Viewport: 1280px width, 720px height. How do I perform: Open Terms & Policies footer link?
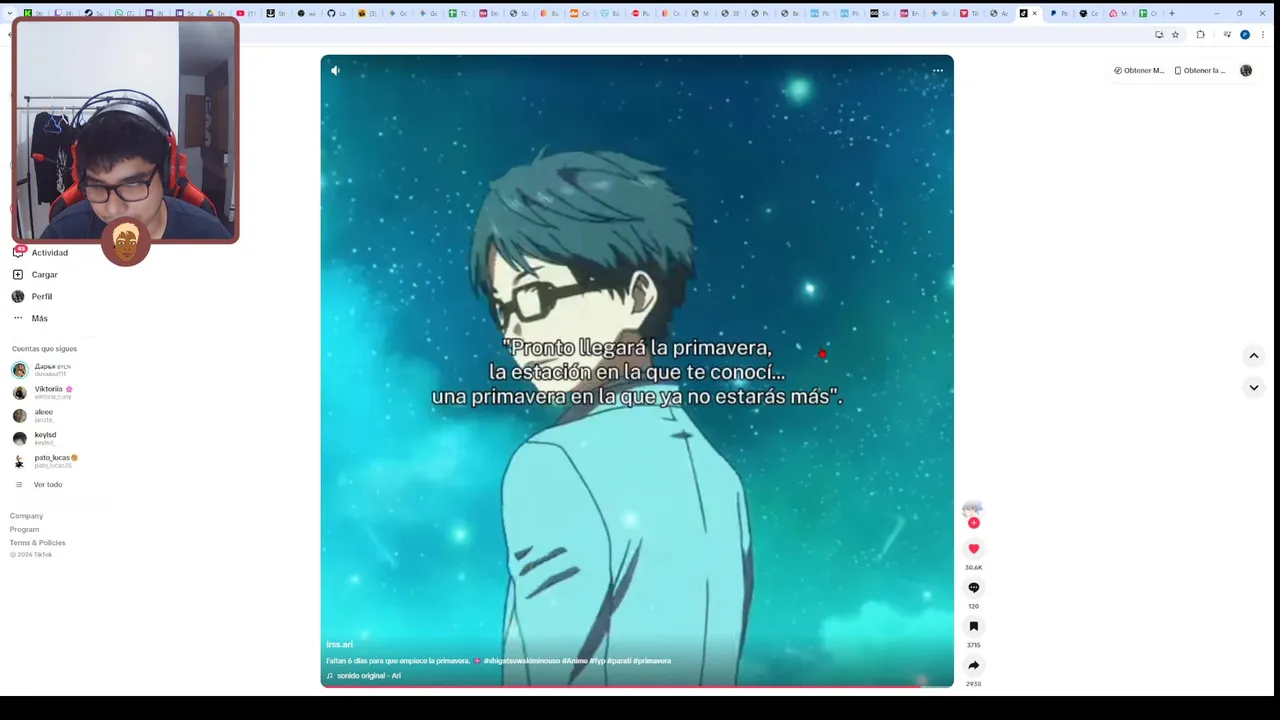37,543
